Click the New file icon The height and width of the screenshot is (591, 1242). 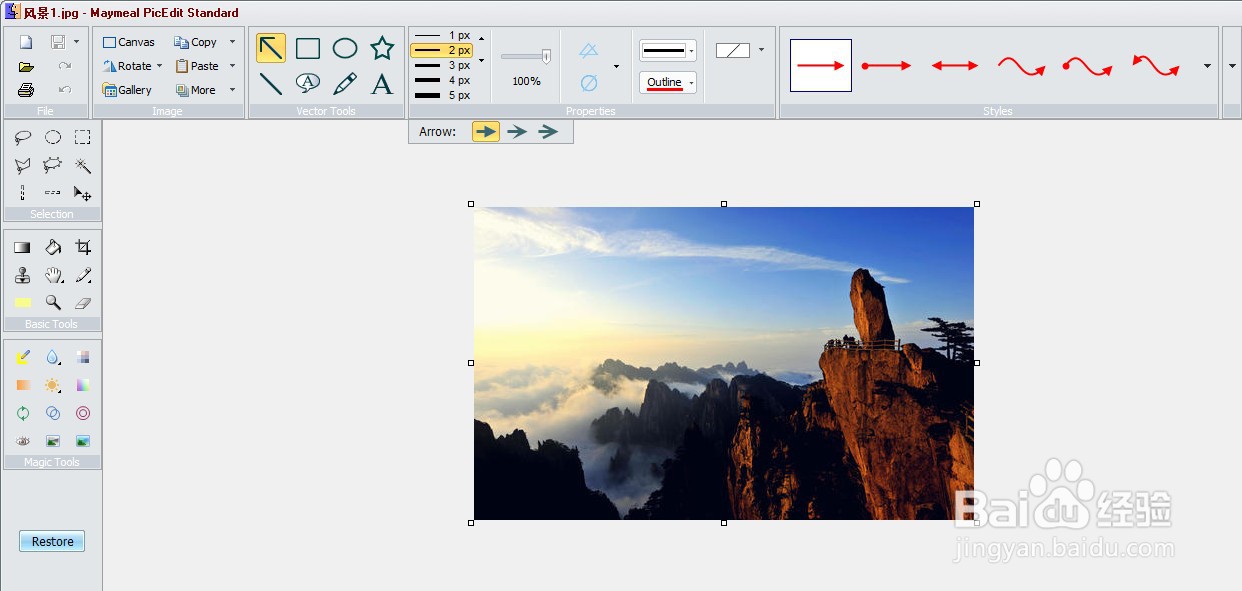point(26,42)
